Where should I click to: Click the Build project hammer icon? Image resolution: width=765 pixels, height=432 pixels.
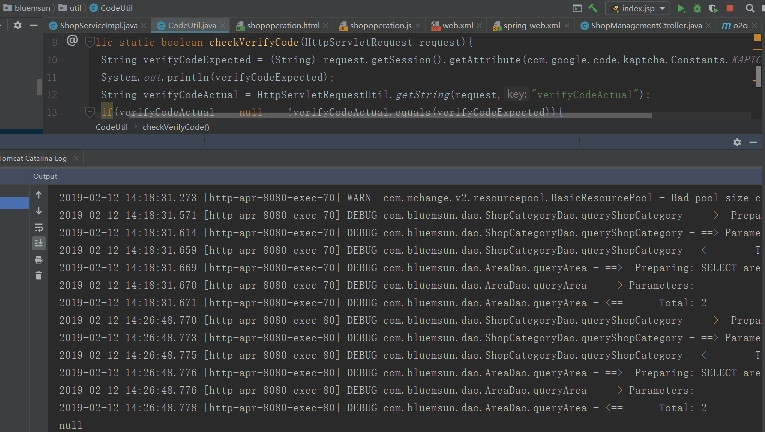(593, 8)
